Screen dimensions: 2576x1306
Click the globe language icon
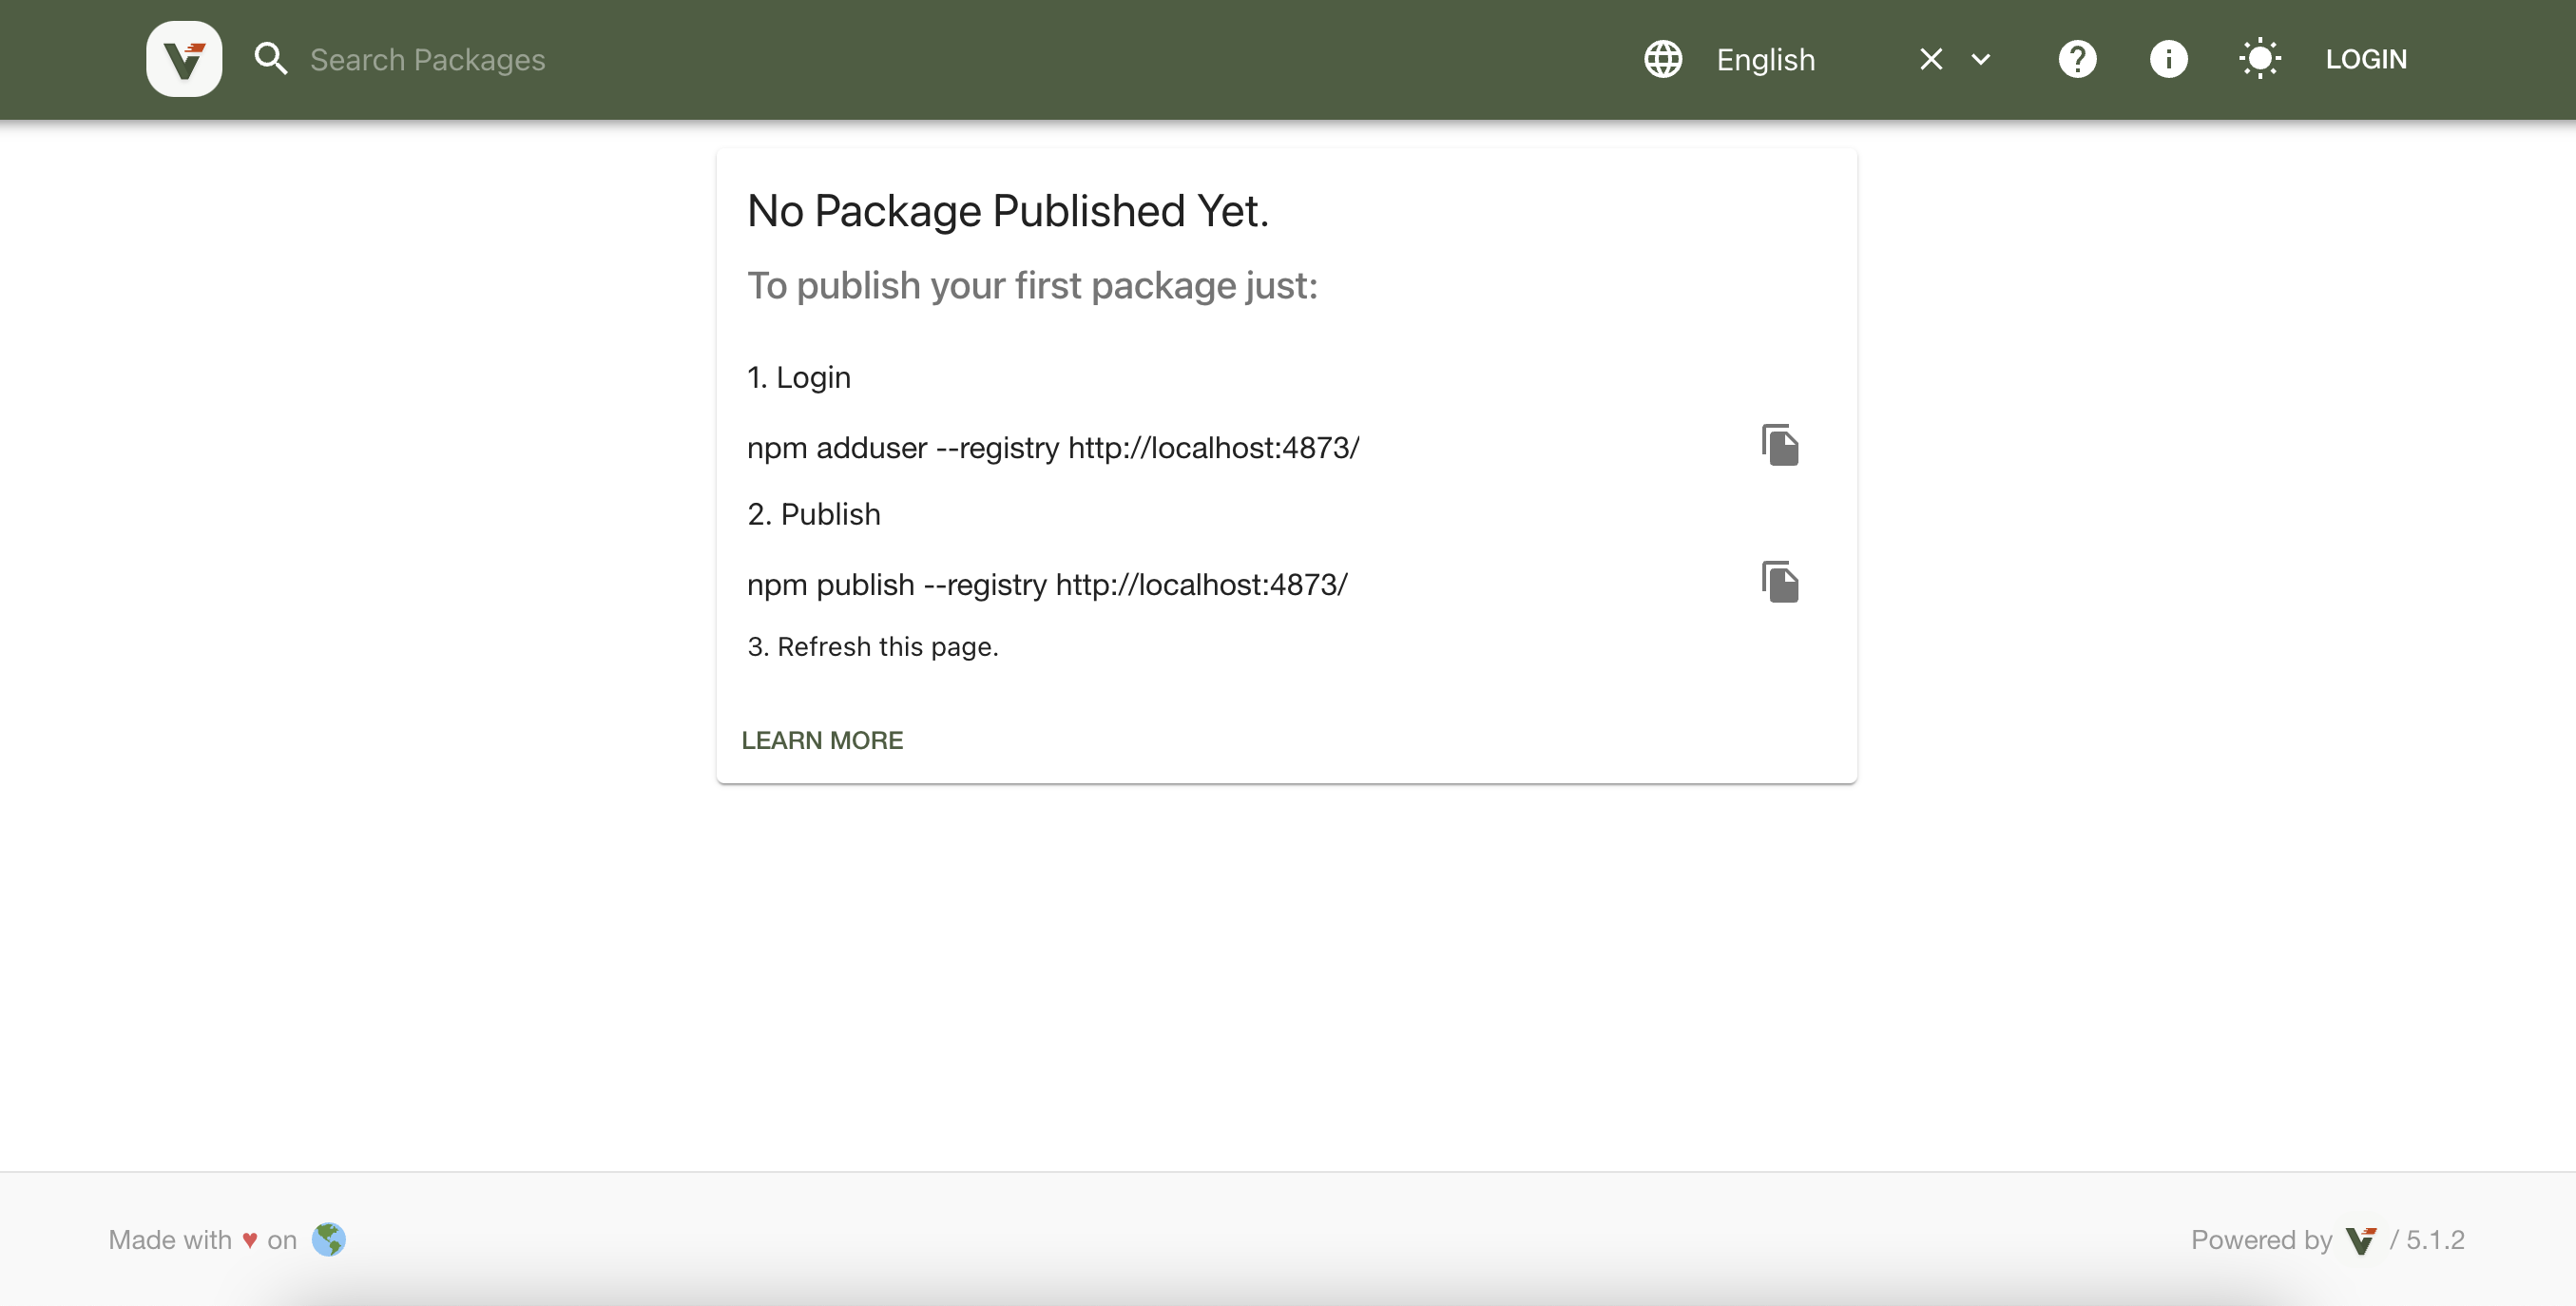1663,59
